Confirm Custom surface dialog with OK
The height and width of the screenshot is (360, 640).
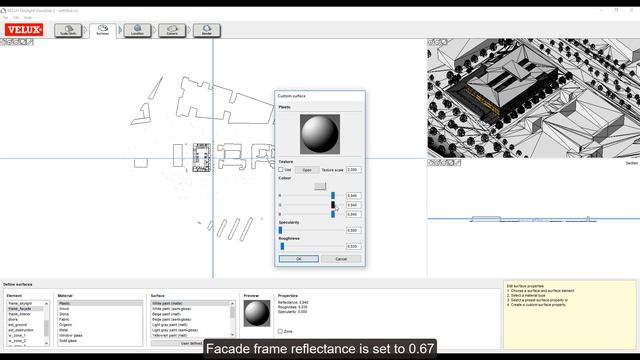299,259
